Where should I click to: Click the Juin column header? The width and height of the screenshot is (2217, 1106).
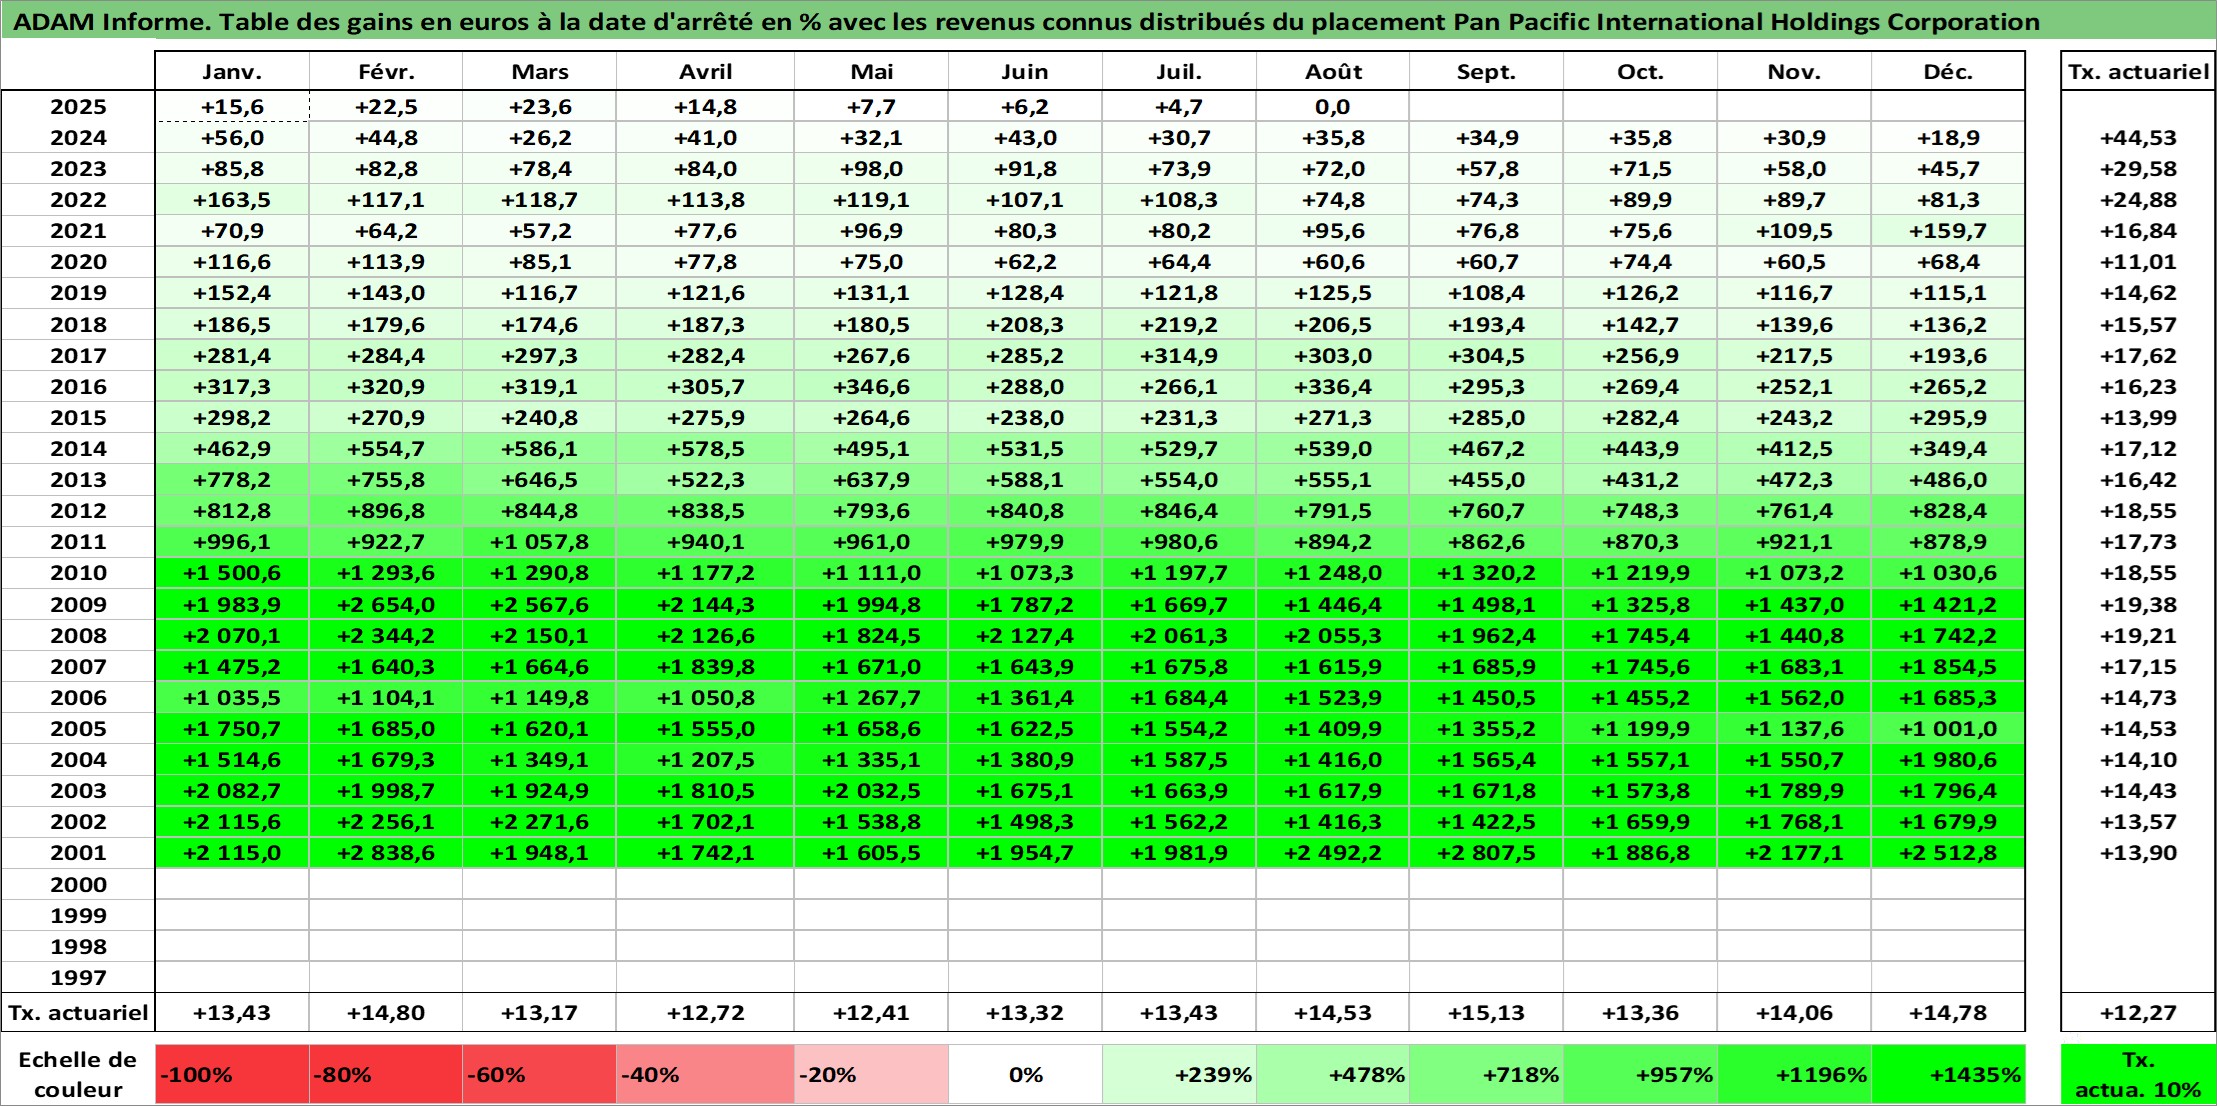[1025, 71]
